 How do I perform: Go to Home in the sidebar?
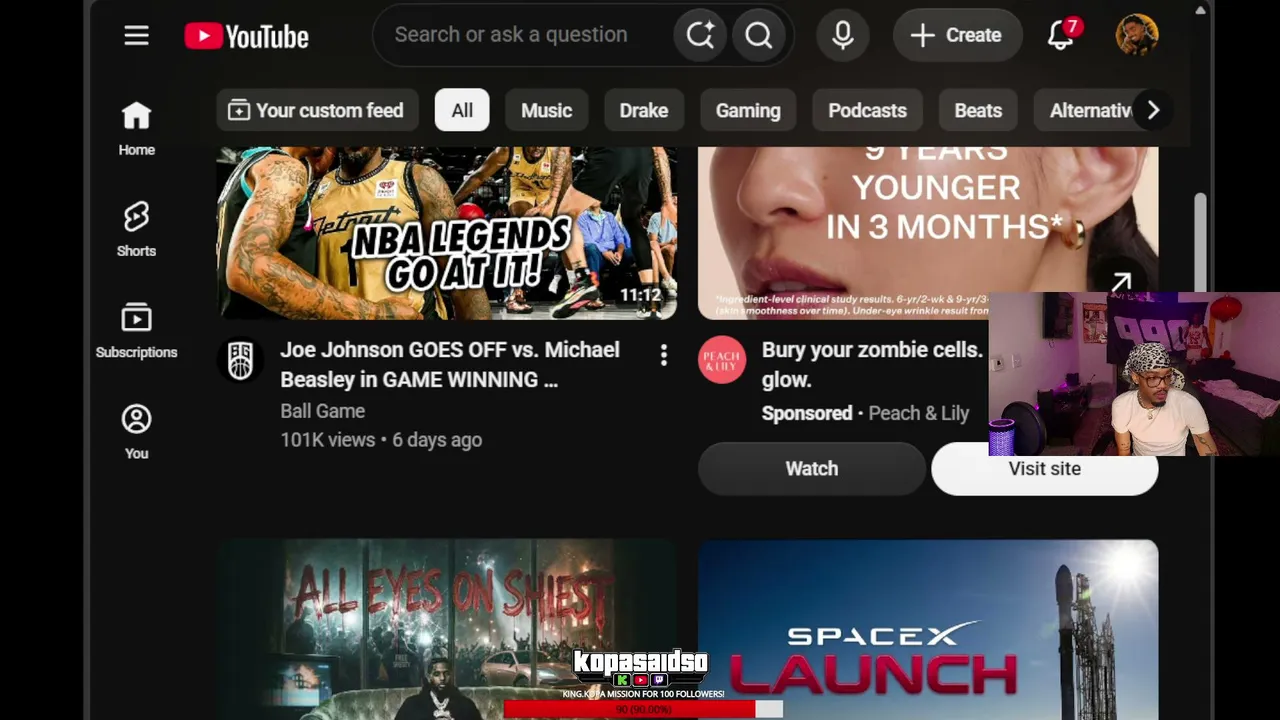(136, 129)
